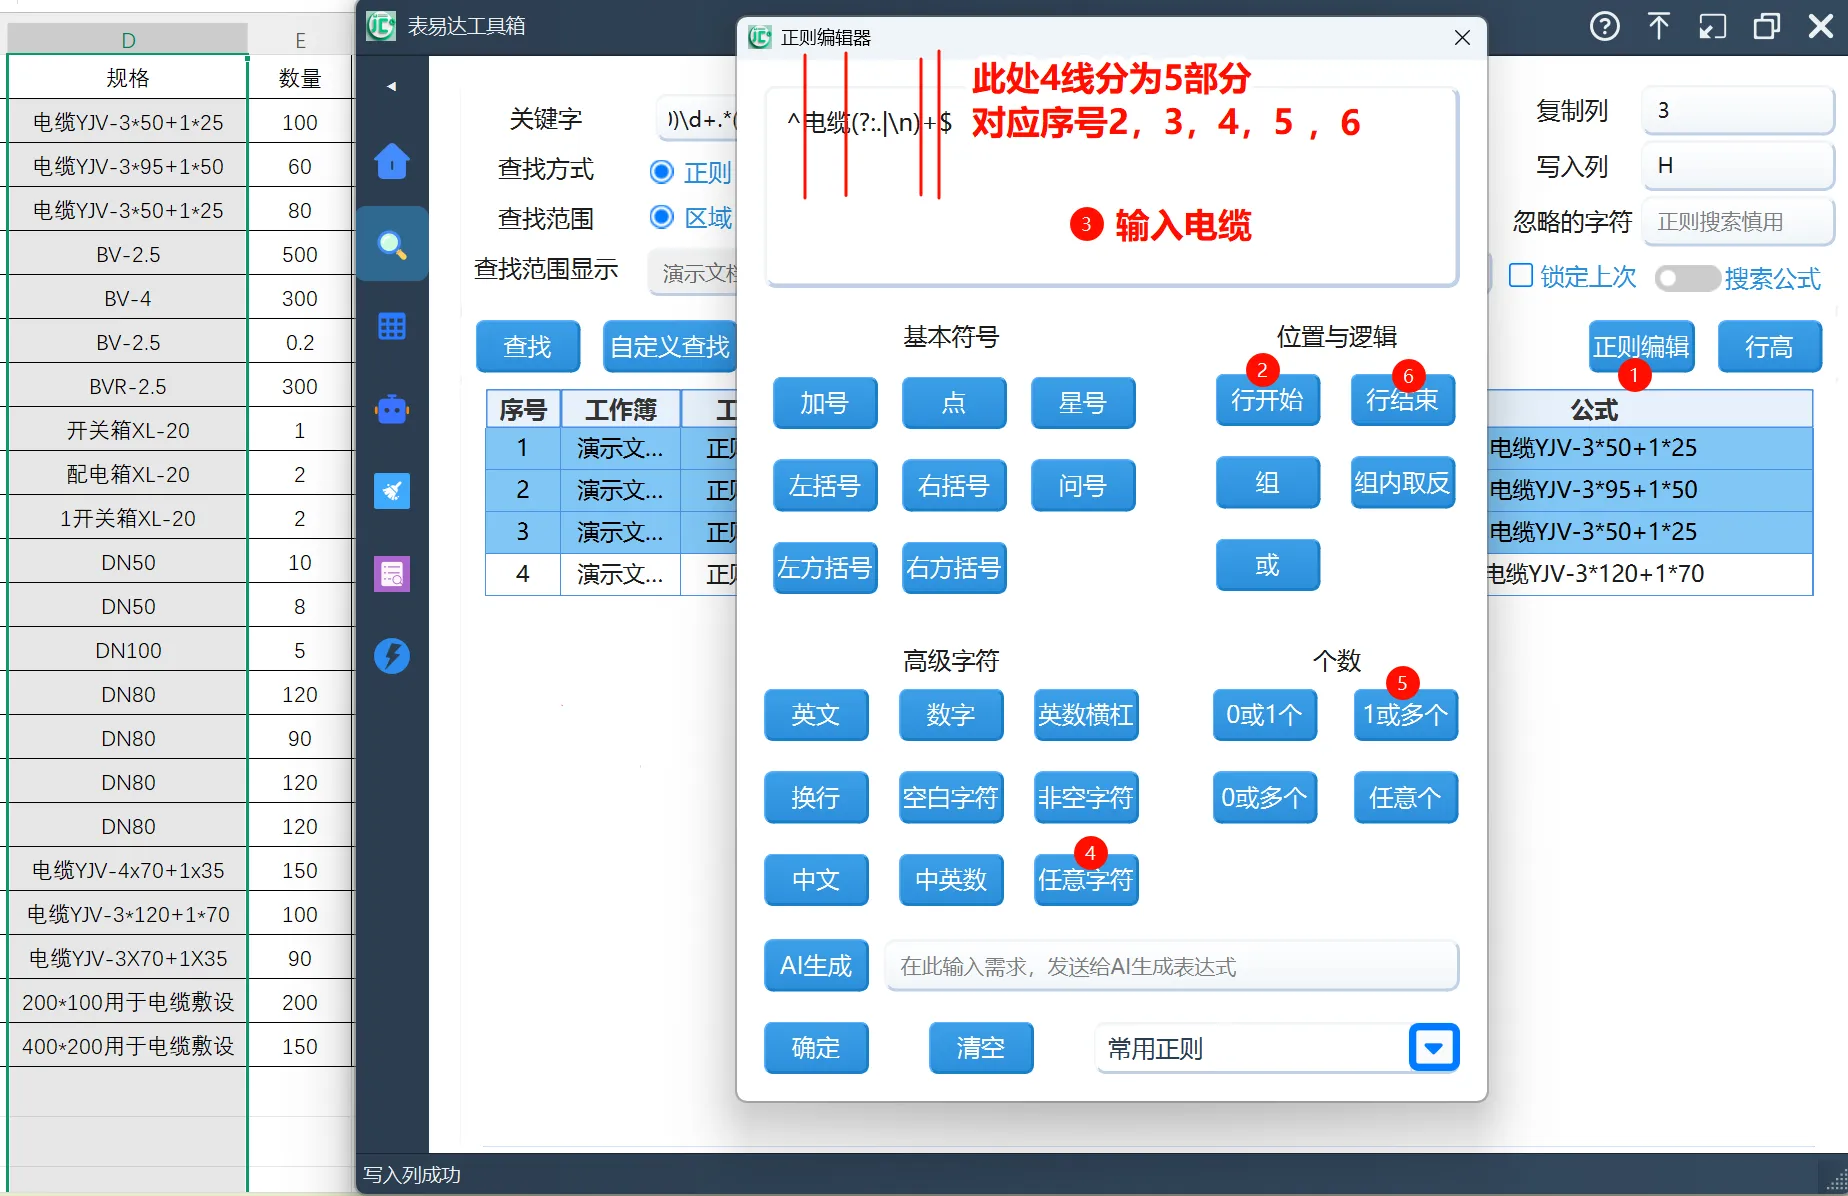The image size is (1848, 1196).
Task: Click the 自定义查找 button
Action: click(x=670, y=347)
